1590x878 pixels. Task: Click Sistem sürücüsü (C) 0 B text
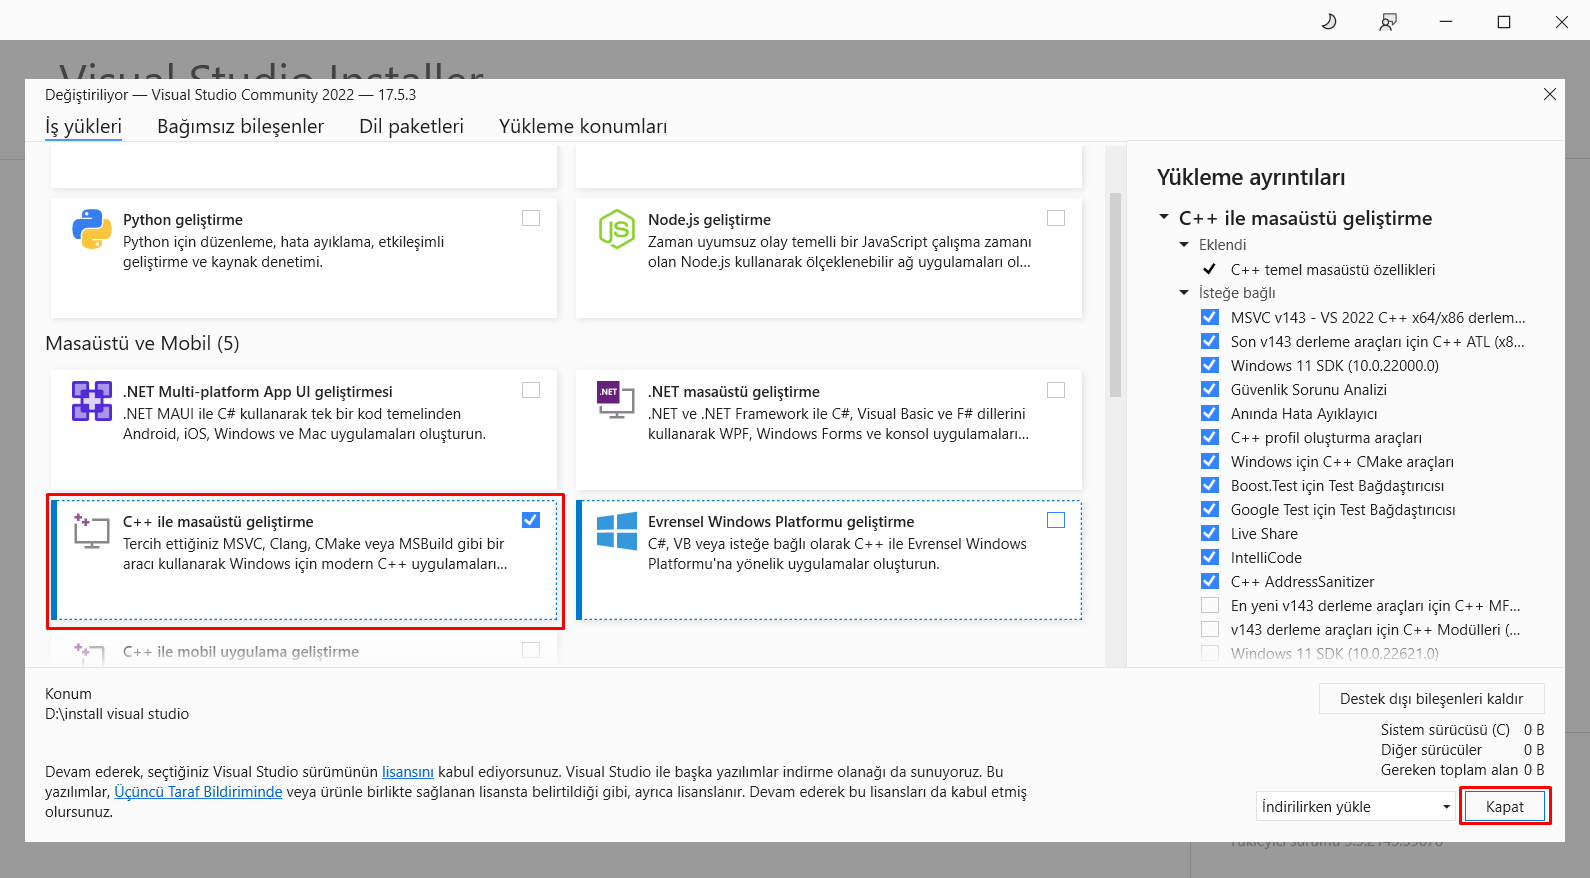1462,730
